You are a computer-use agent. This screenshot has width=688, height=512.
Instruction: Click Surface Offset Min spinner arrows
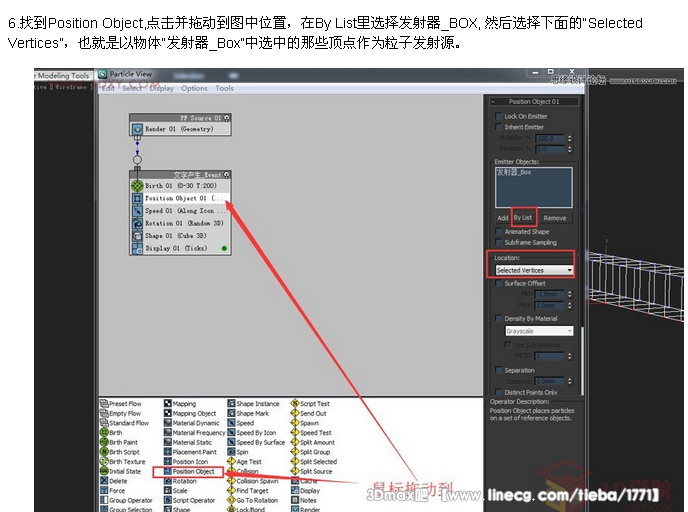point(570,294)
